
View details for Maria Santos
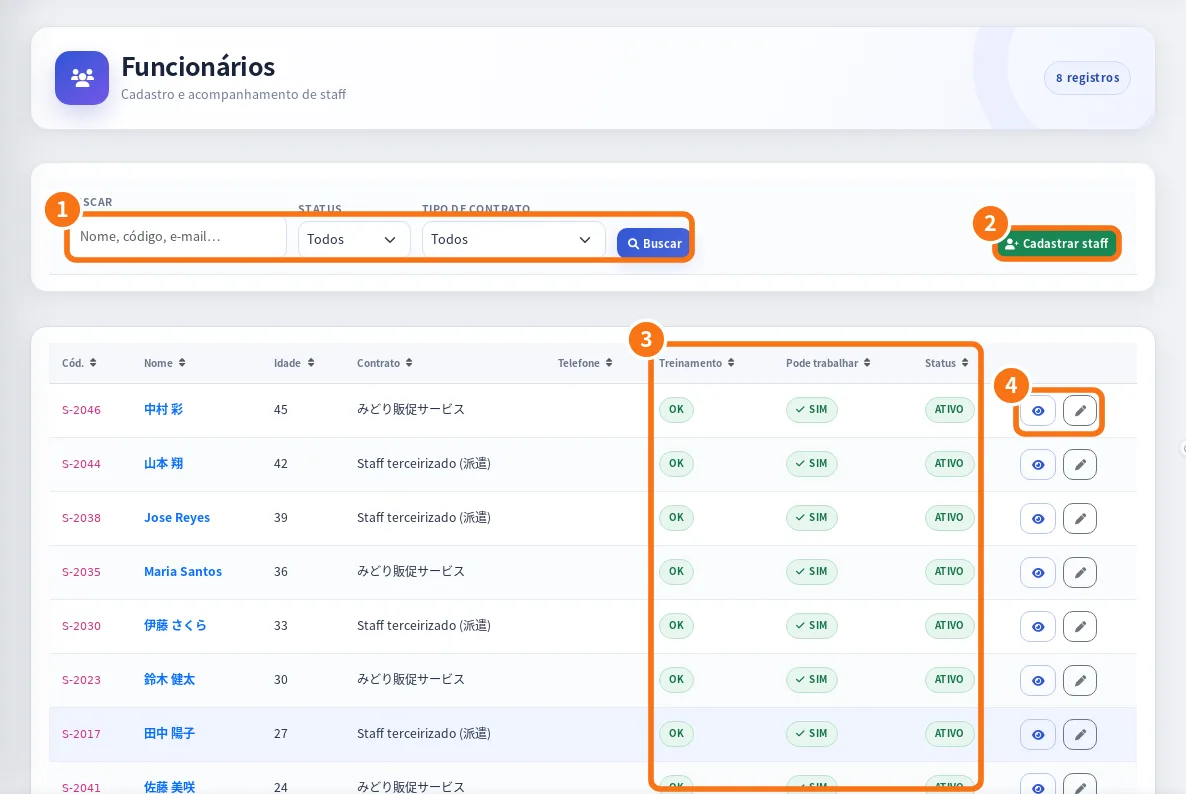[1038, 572]
